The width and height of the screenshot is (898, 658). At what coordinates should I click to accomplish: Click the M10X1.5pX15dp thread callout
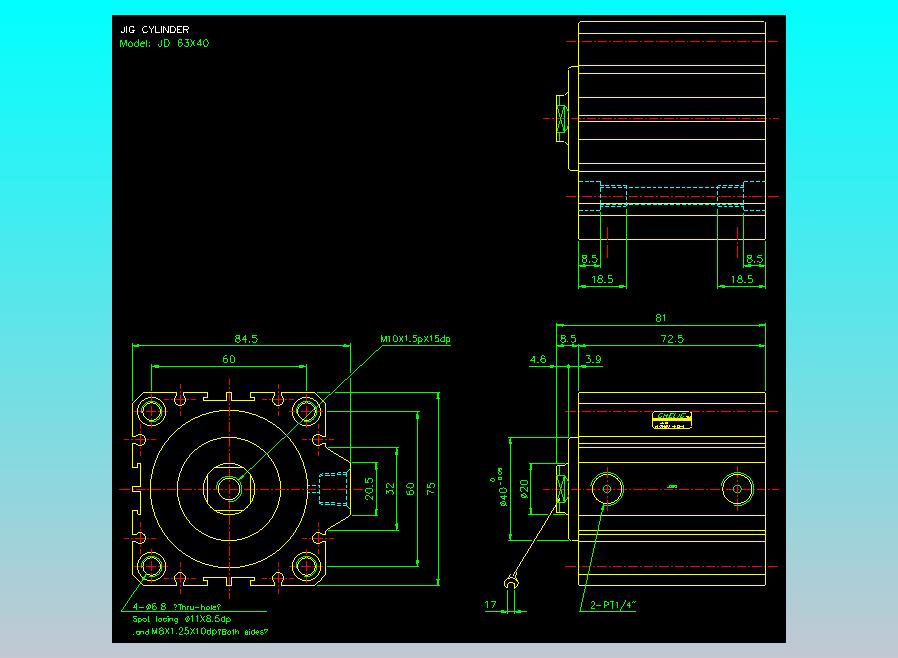415,339
